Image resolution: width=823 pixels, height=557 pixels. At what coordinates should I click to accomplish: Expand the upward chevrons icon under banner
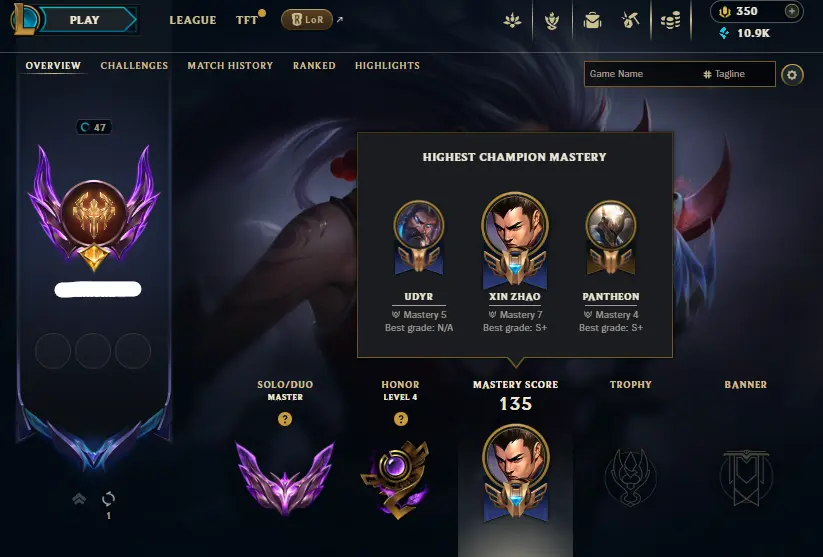(x=79, y=498)
